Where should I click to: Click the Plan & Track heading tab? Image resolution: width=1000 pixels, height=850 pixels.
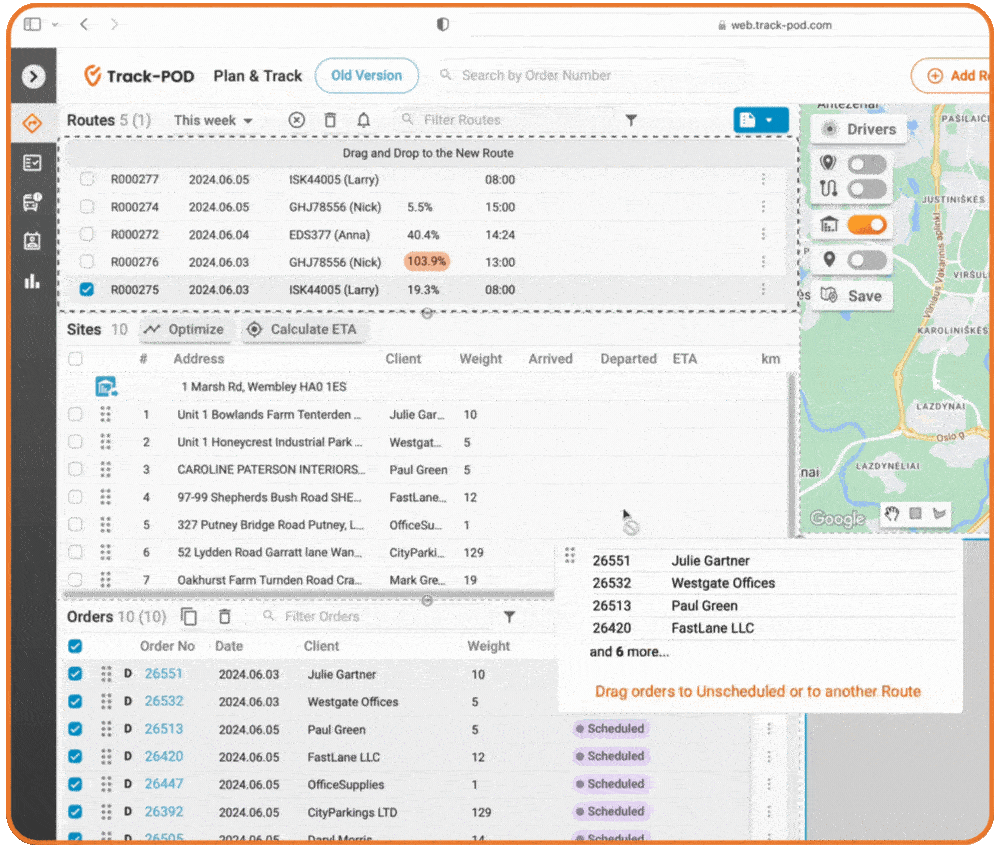[x=257, y=76]
